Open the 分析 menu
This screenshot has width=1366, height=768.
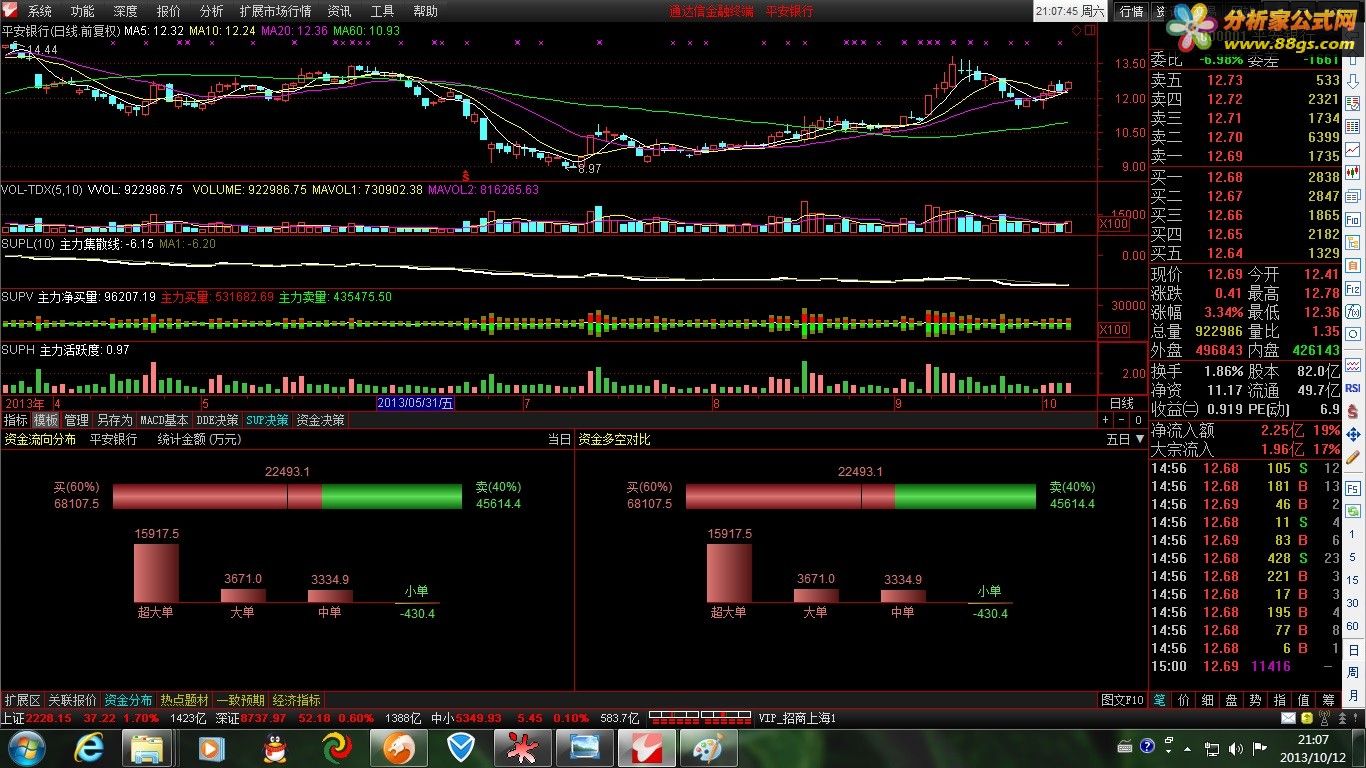[211, 11]
